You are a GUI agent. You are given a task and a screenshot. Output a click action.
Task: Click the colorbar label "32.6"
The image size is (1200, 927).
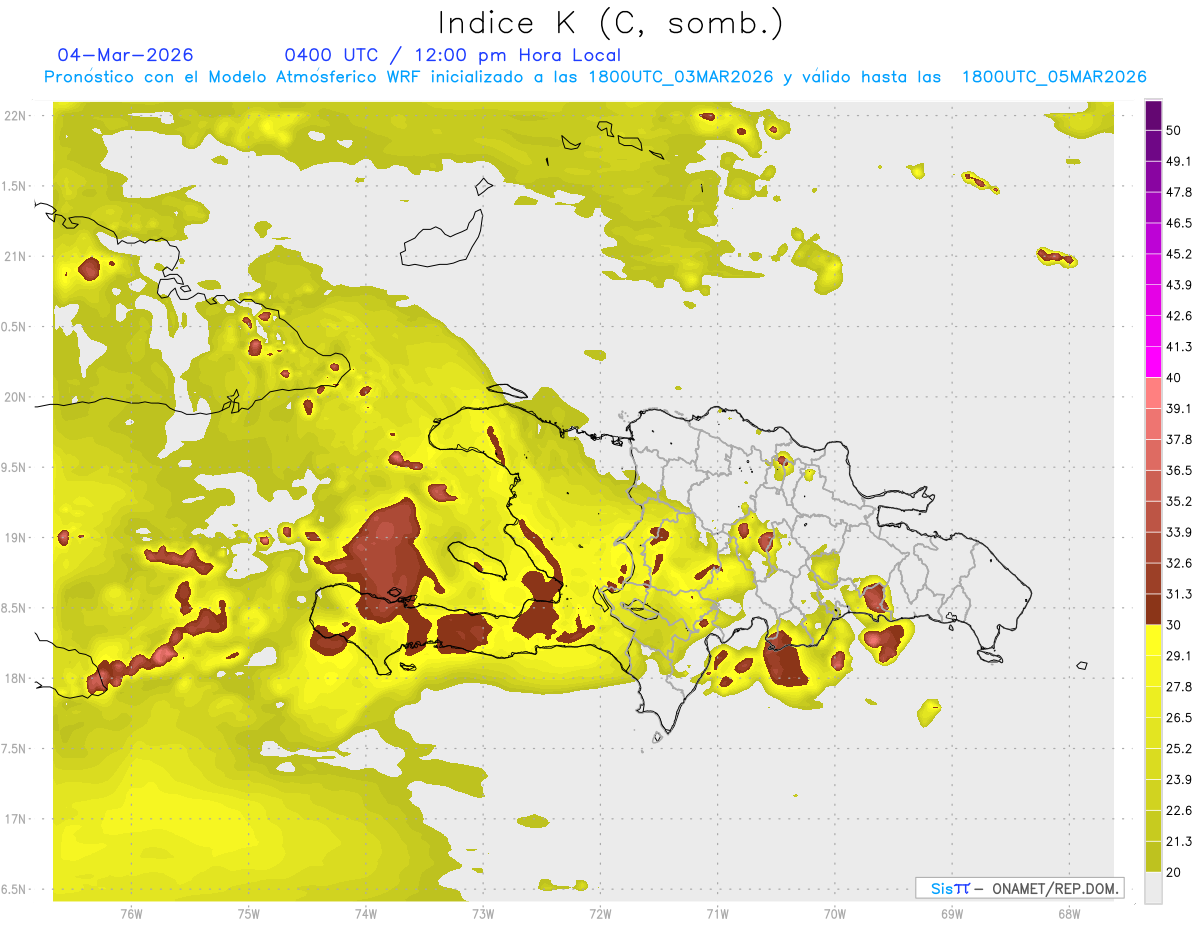pos(1179,563)
